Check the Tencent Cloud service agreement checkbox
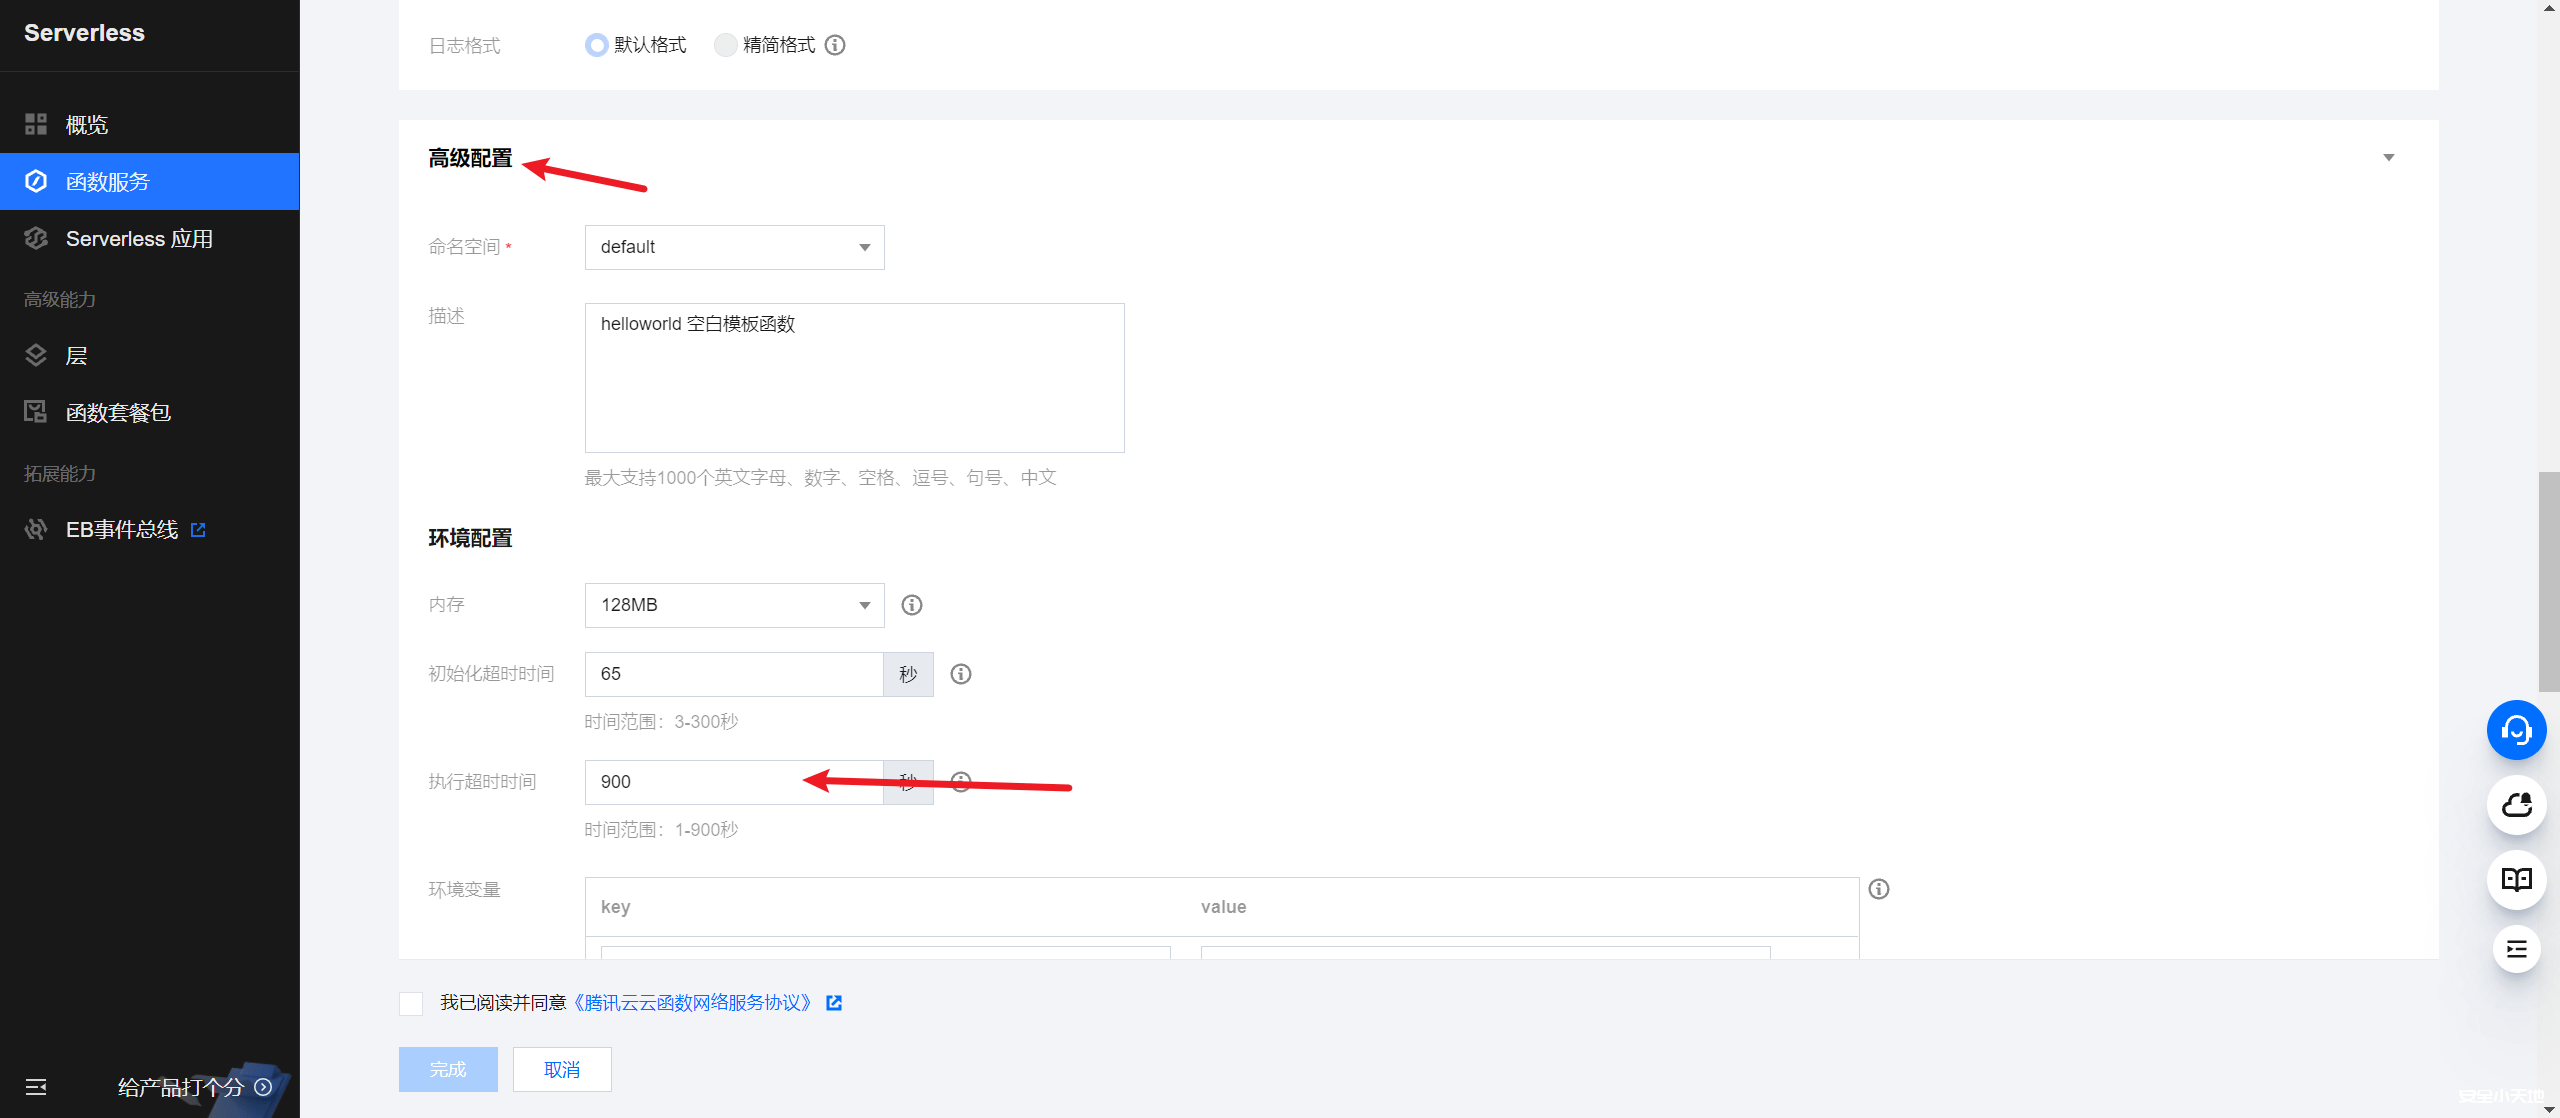Viewport: 2560px width, 1118px height. click(x=410, y=1003)
